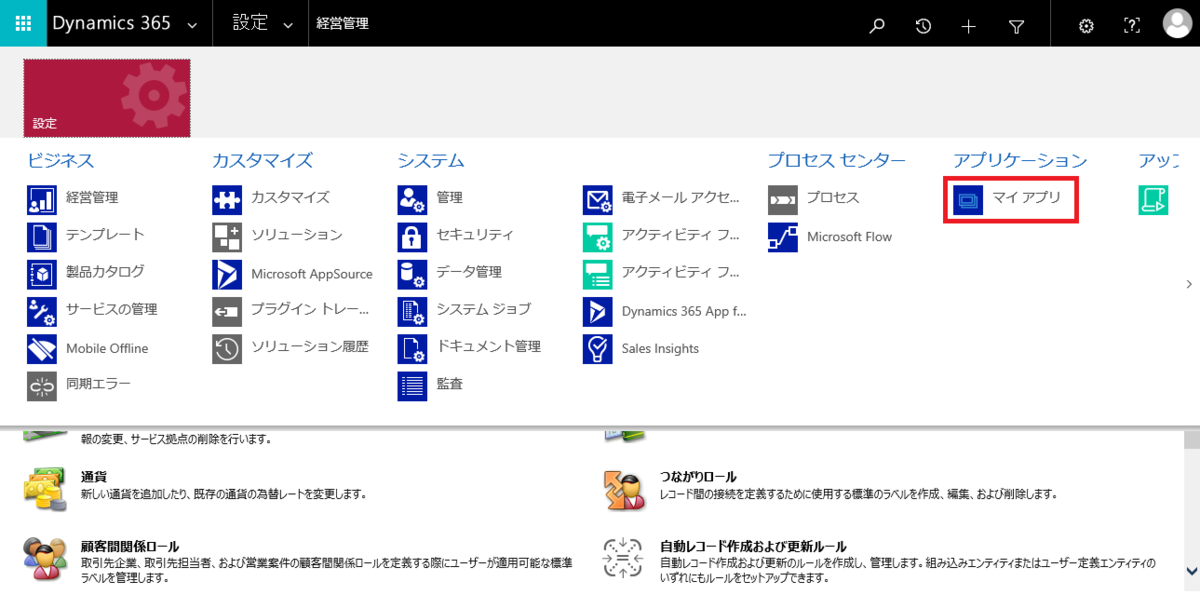Click the search magnifier icon
Viewport: 1200px width, 595px height.
tap(877, 26)
